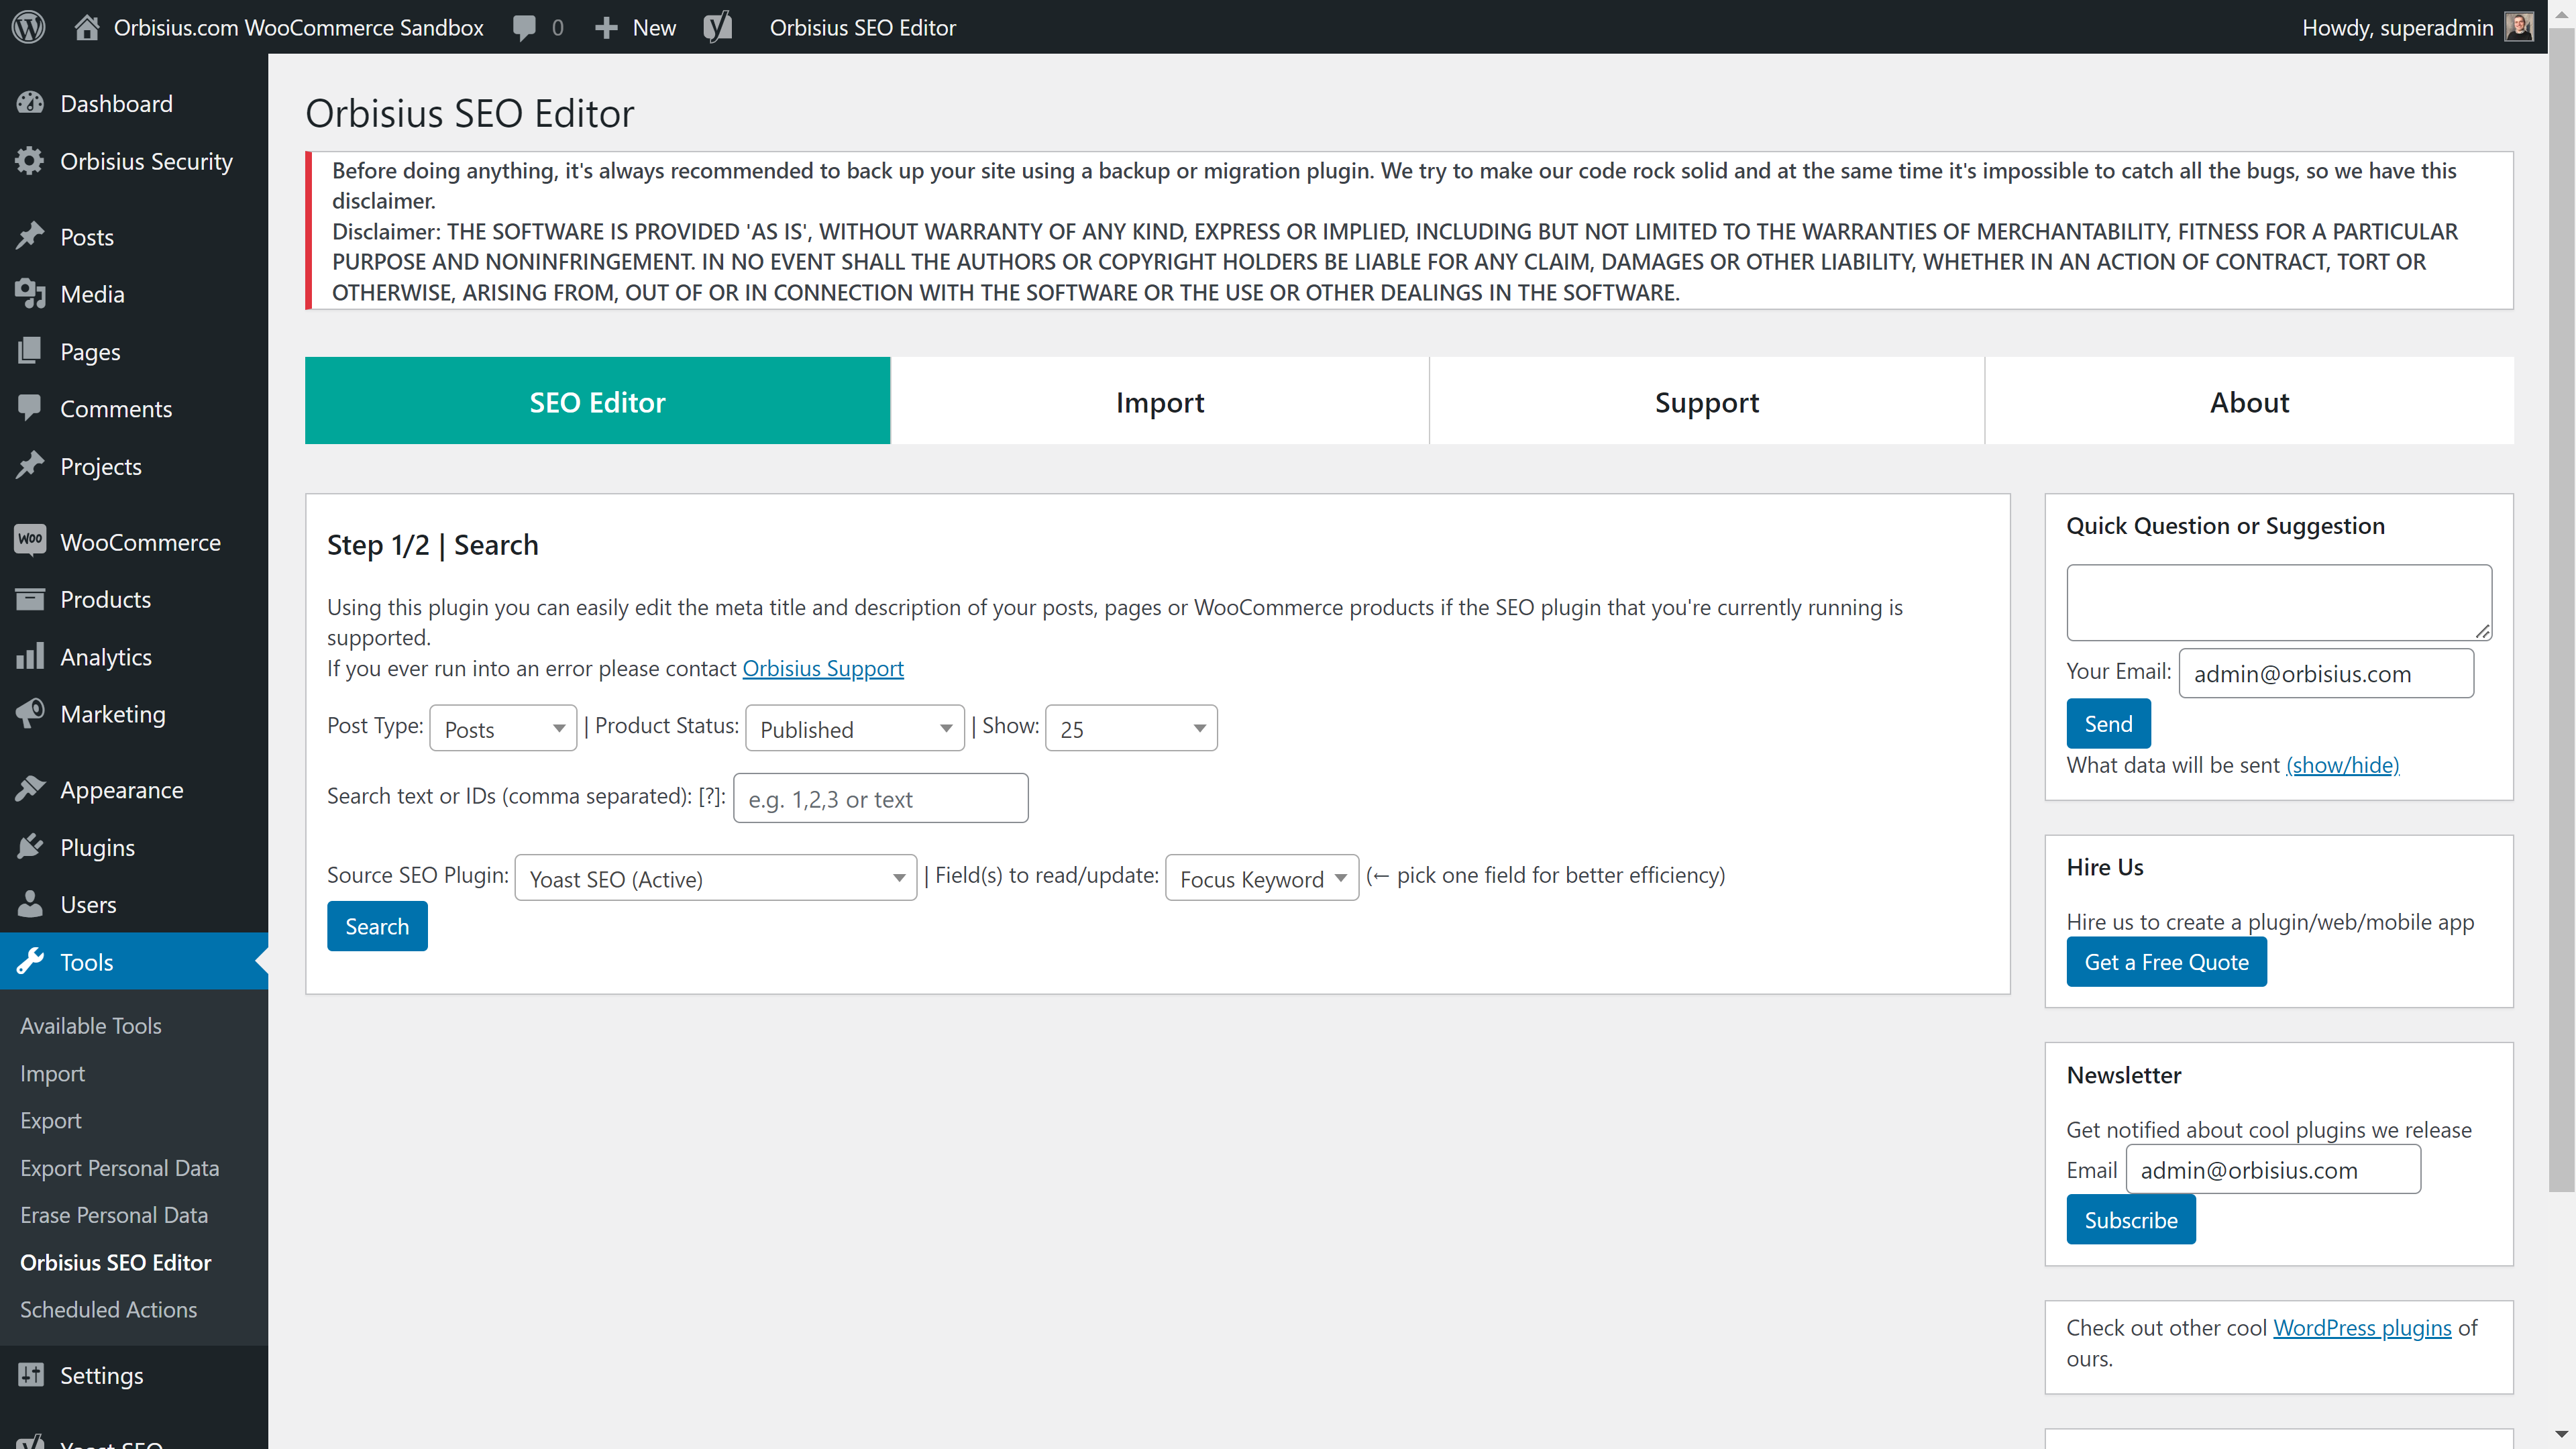Click the superadmin avatar thumbnail
This screenshot has height=1449, width=2576.
tap(2518, 27)
